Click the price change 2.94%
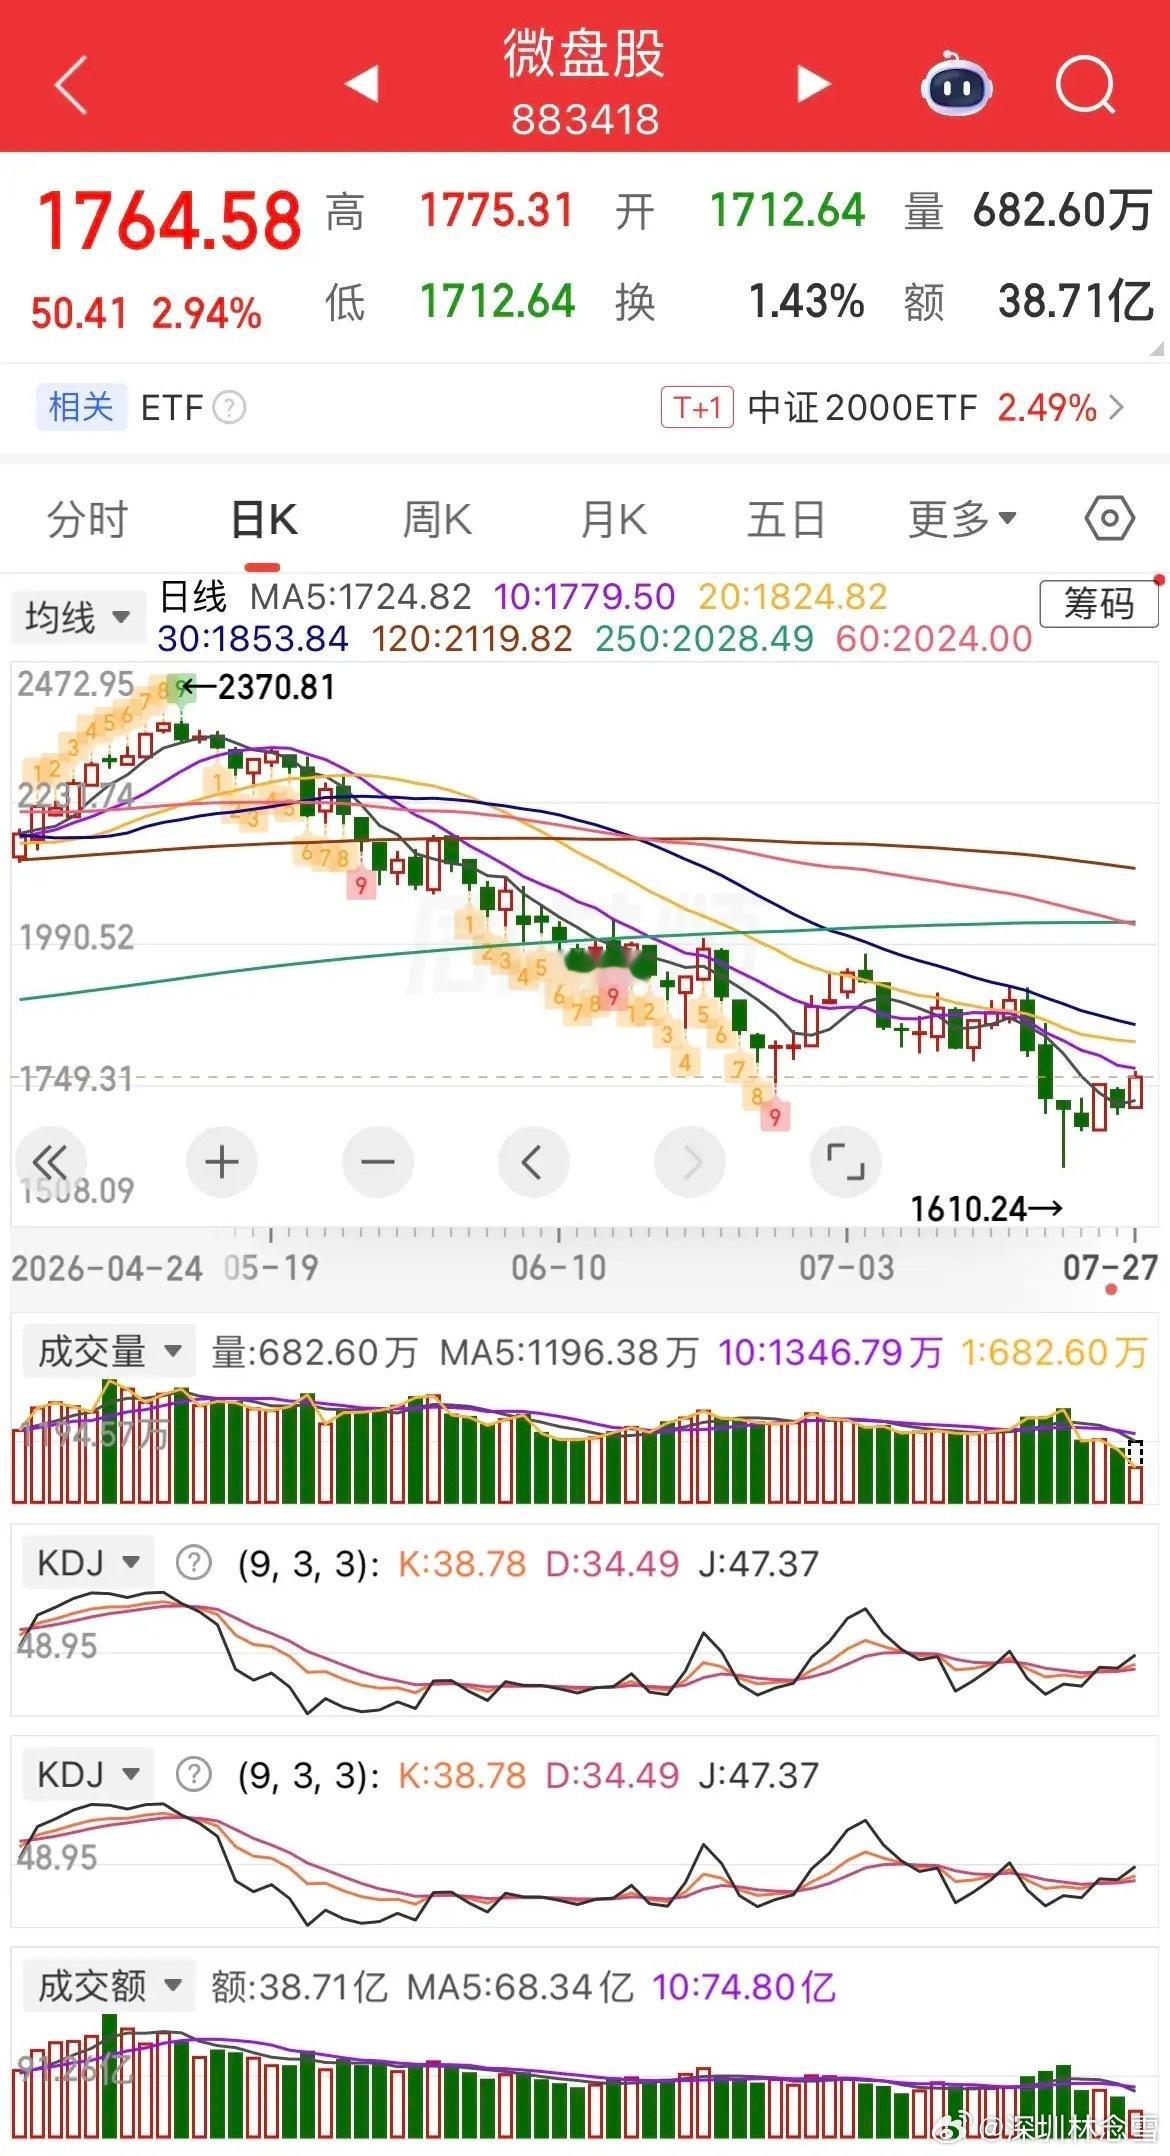Screen dimensions: 1170x2156 click(x=206, y=313)
